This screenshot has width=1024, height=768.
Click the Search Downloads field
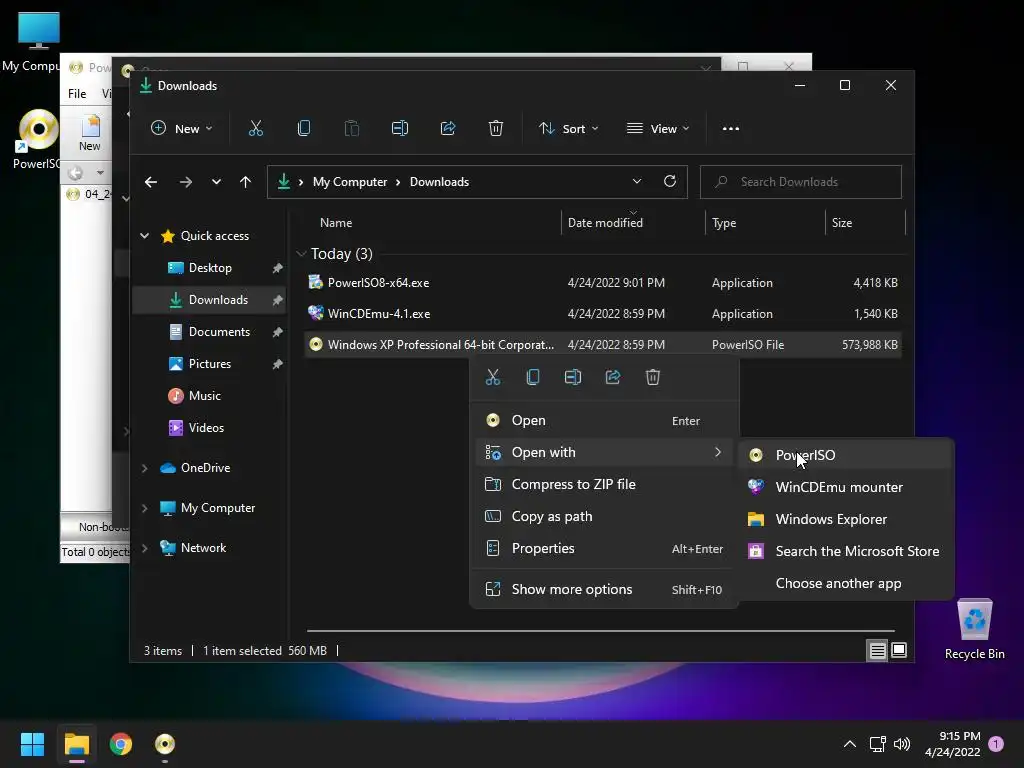(x=801, y=182)
